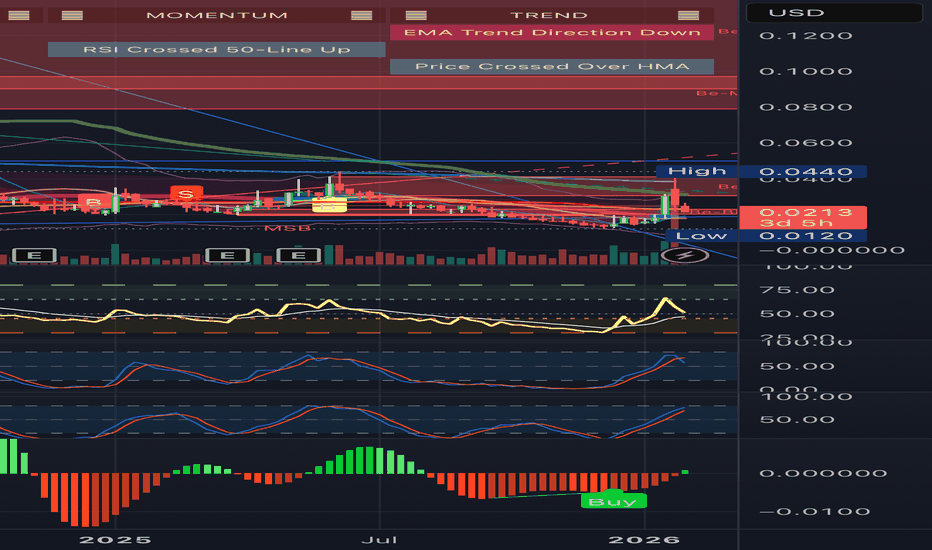Click the red S sell signal marker
The height and width of the screenshot is (550, 932).
click(x=187, y=192)
